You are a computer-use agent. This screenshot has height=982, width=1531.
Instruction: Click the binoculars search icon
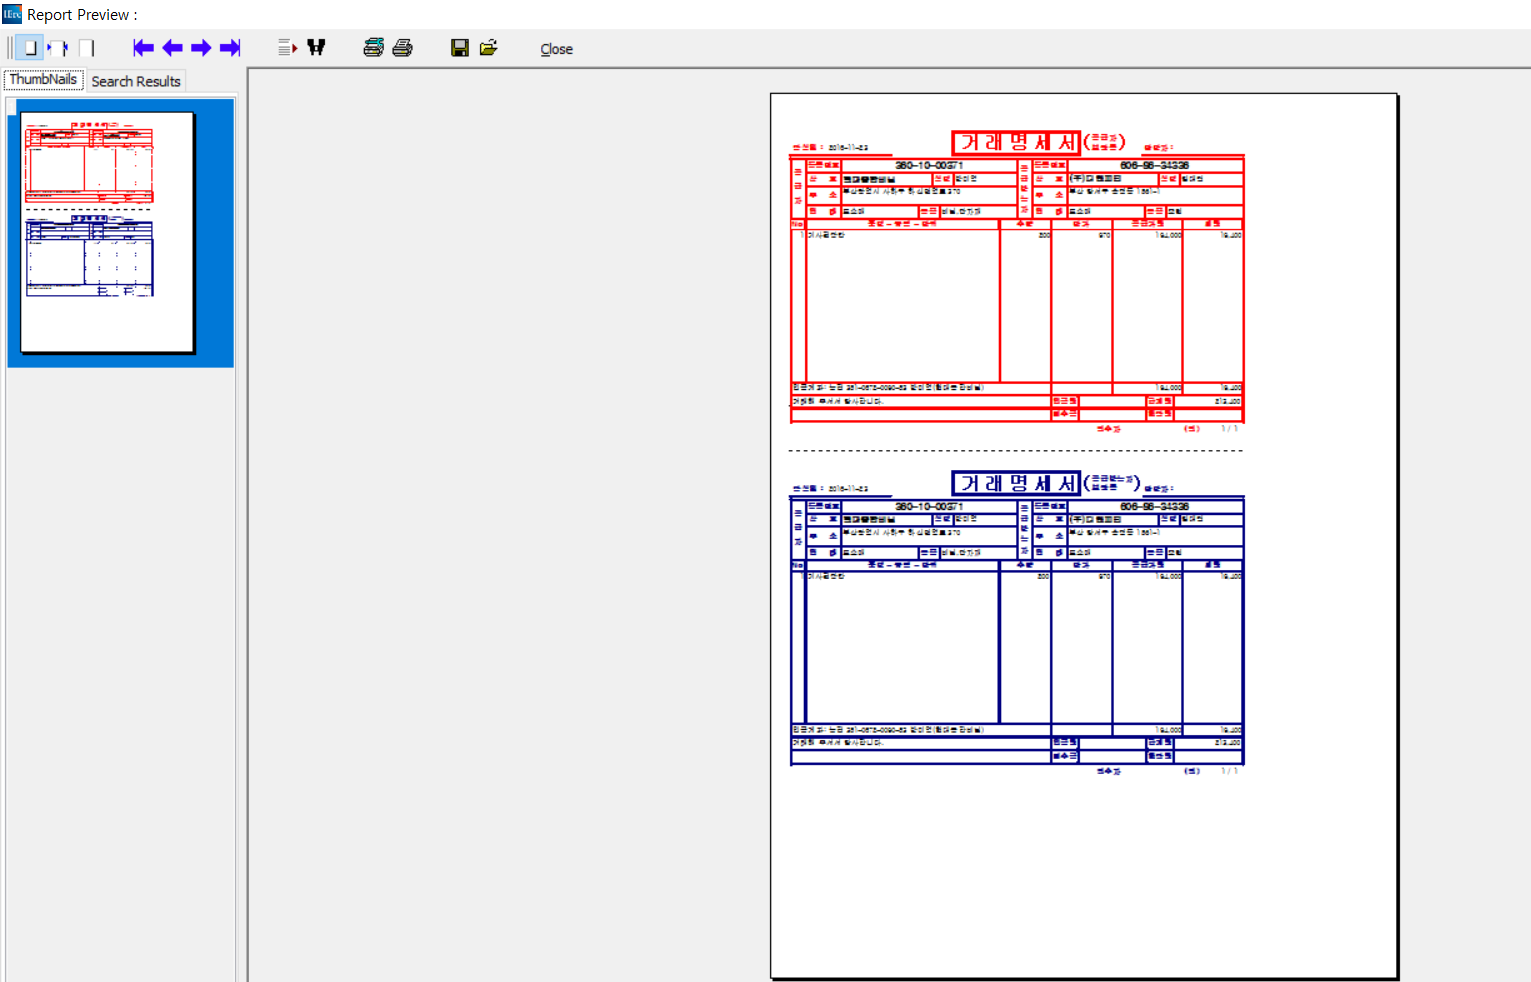point(316,48)
